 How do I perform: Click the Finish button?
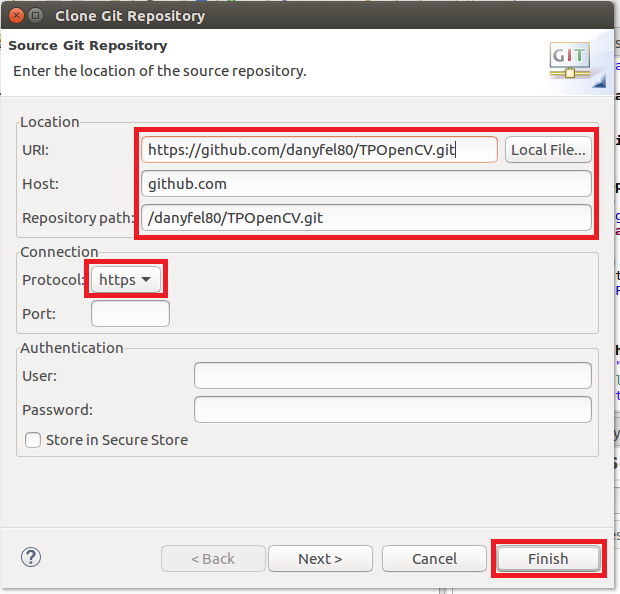(x=548, y=559)
